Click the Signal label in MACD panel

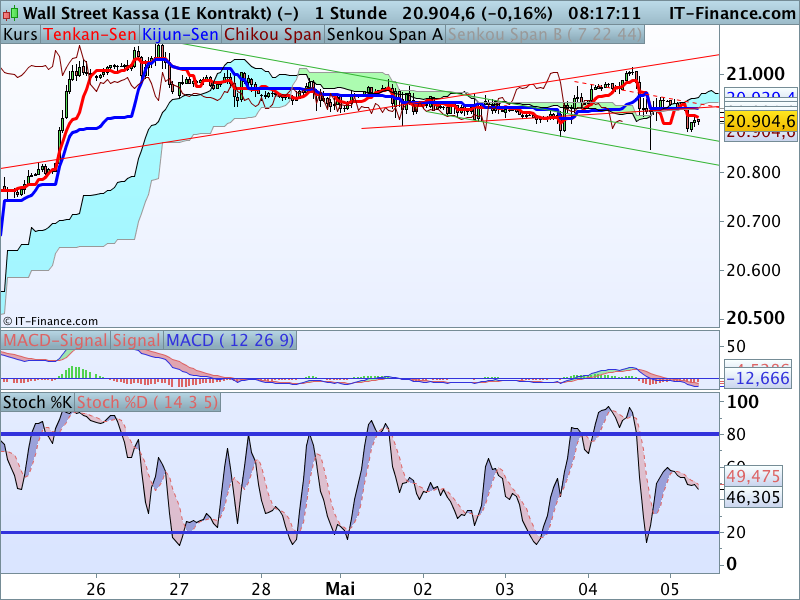pos(136,341)
